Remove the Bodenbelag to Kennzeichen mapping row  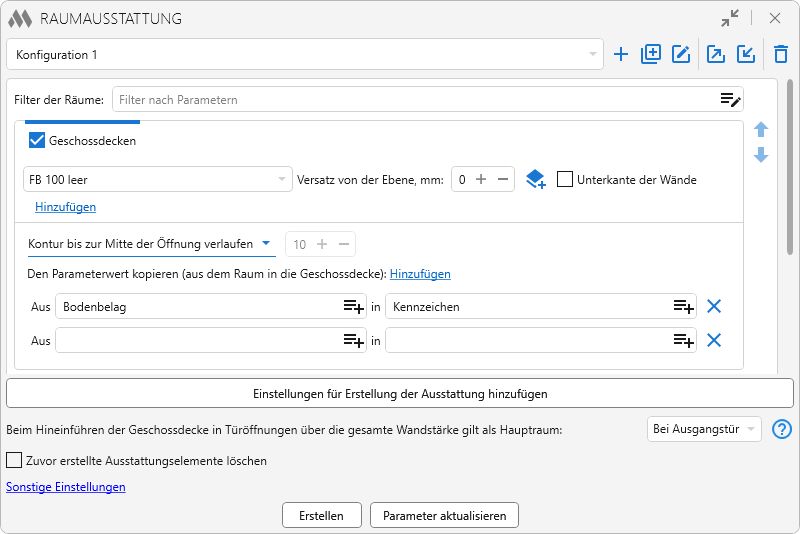(714, 307)
